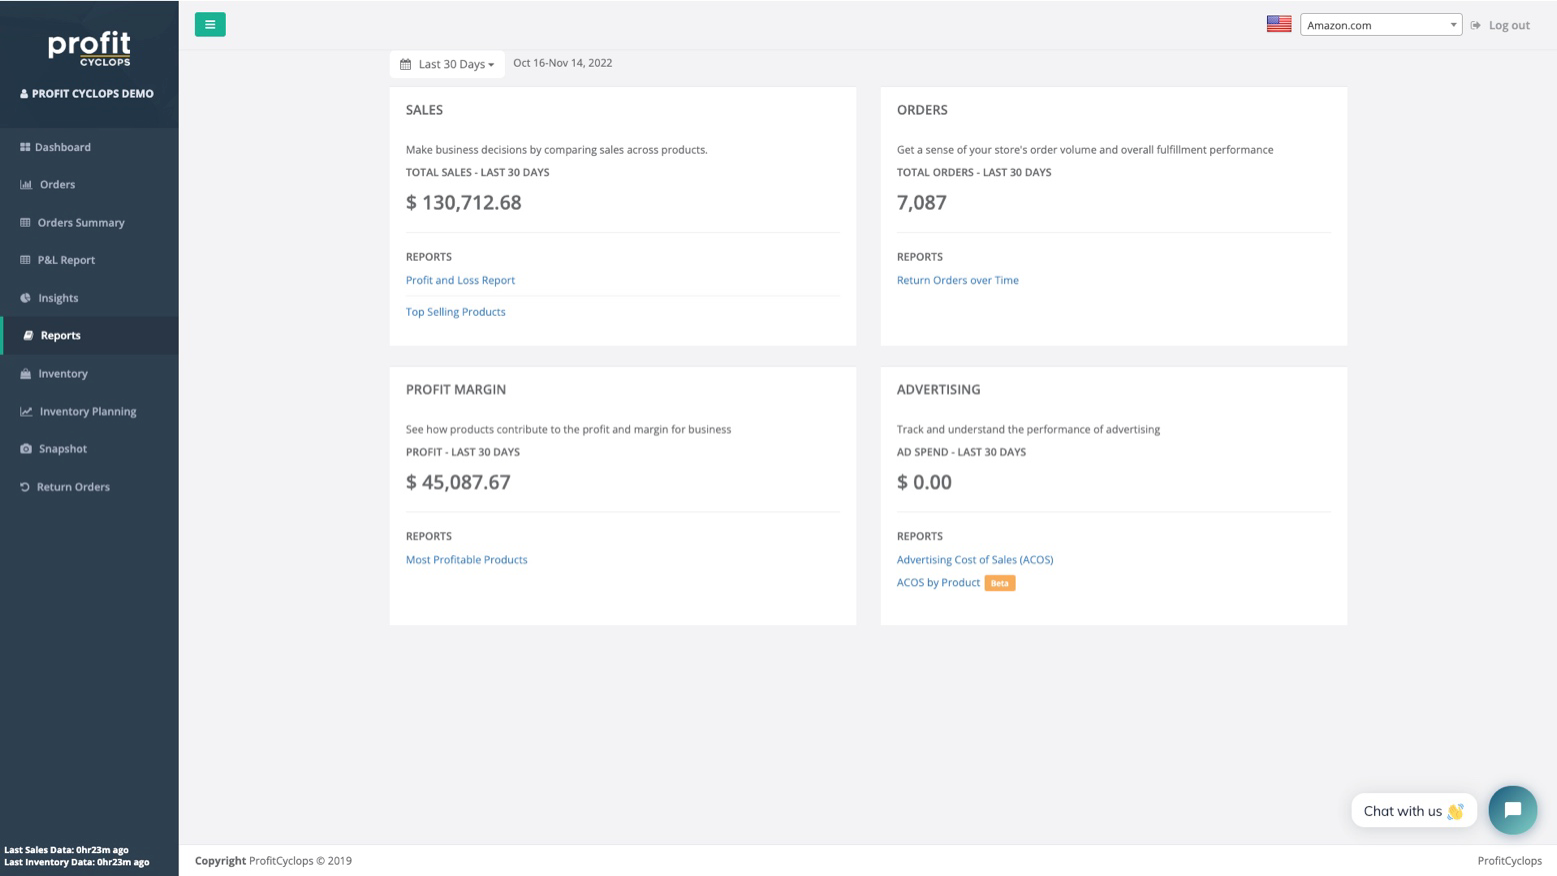
Task: Toggle the green hamburger sidebar button
Action: (x=210, y=24)
